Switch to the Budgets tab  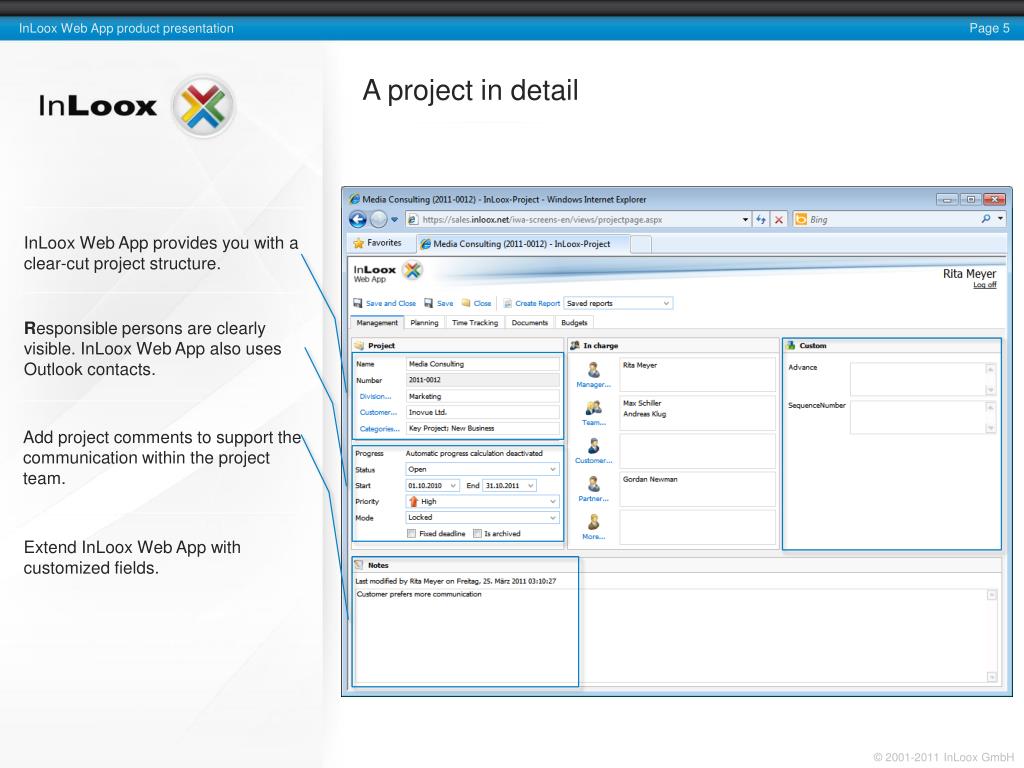click(574, 323)
